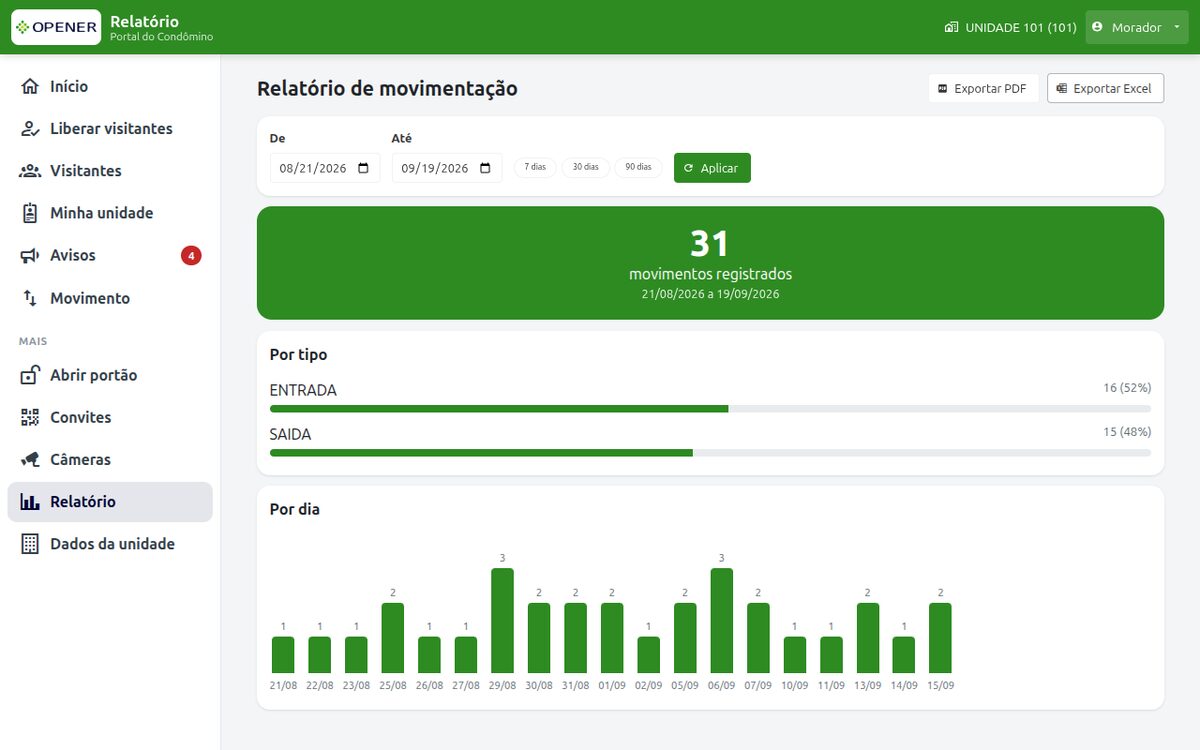Select the 90 dias quick range
The width and height of the screenshot is (1200, 750).
tap(638, 167)
